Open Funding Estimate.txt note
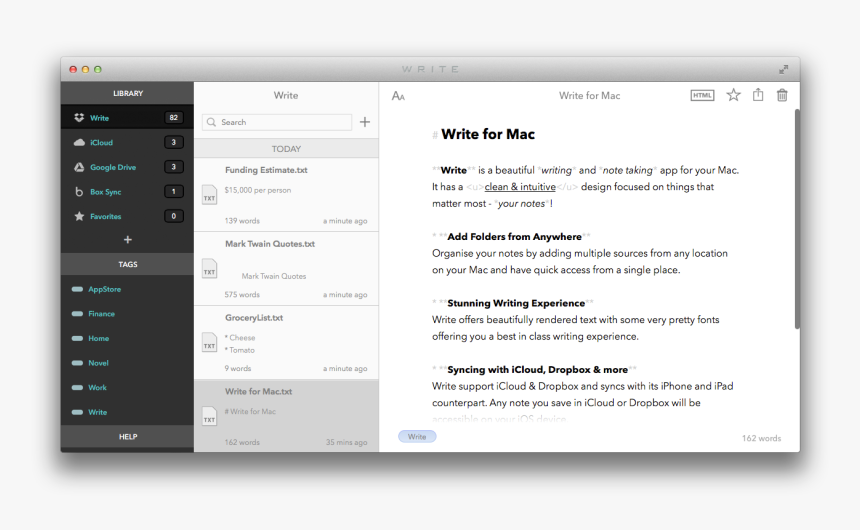 click(x=286, y=195)
